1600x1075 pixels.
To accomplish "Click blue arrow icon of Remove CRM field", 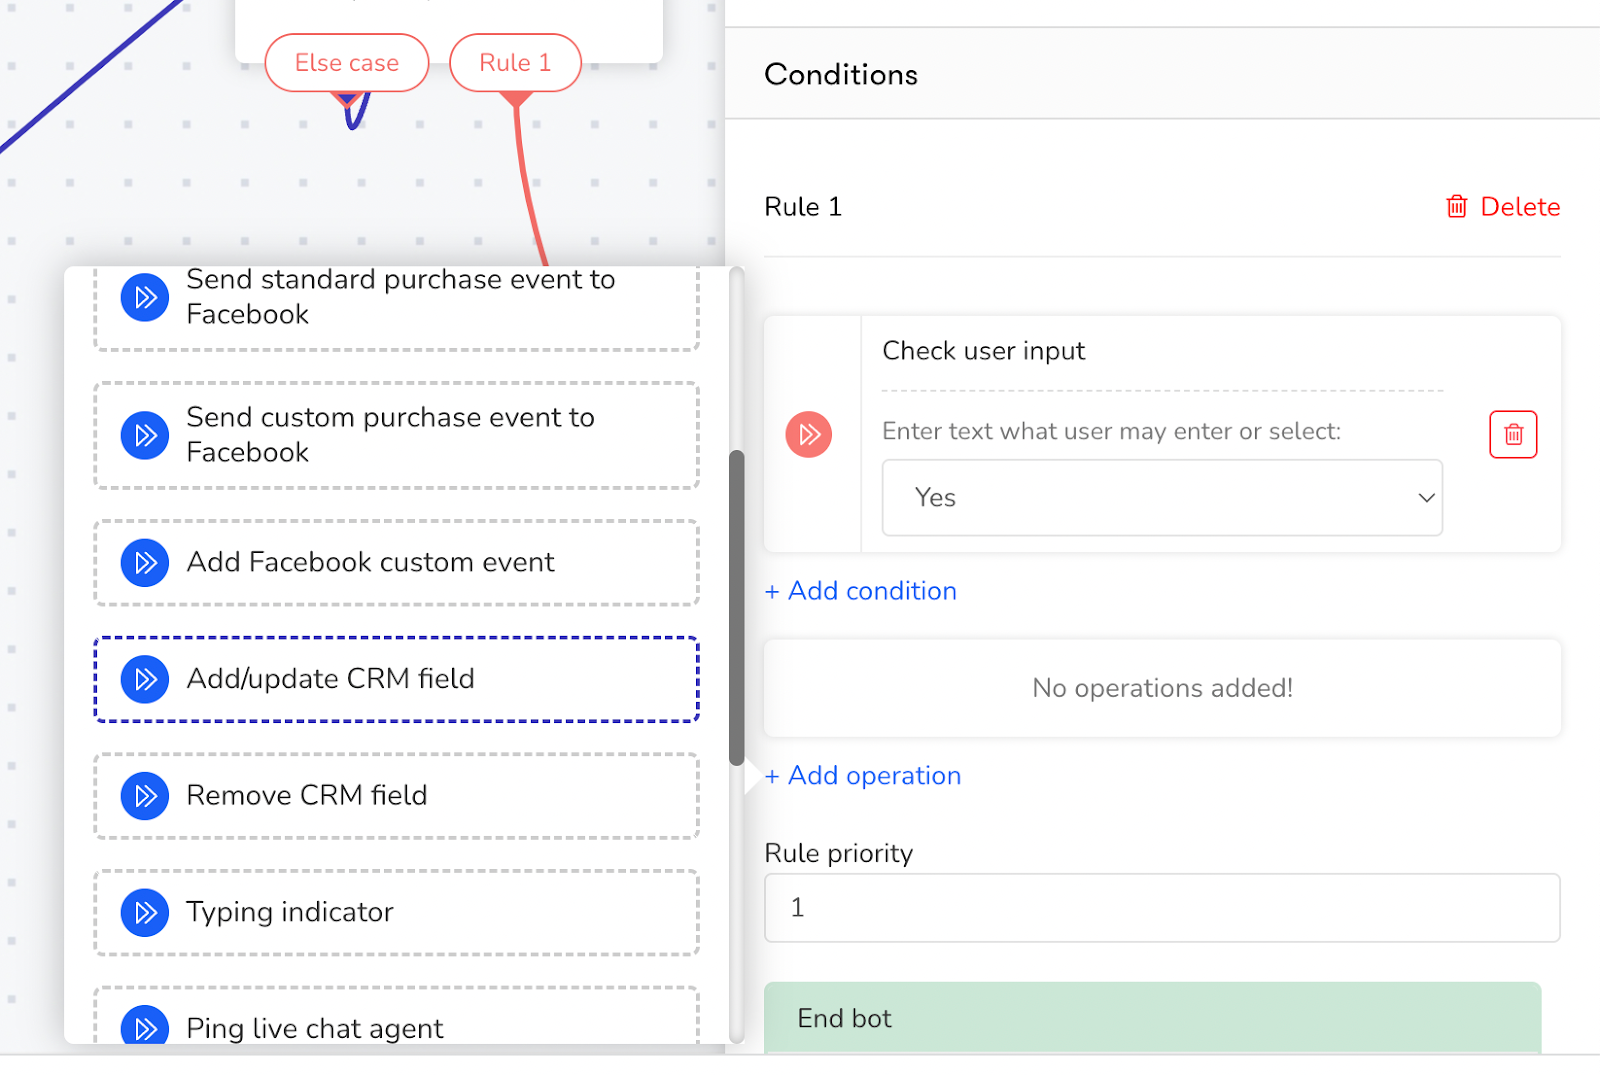I will pyautogui.click(x=145, y=796).
